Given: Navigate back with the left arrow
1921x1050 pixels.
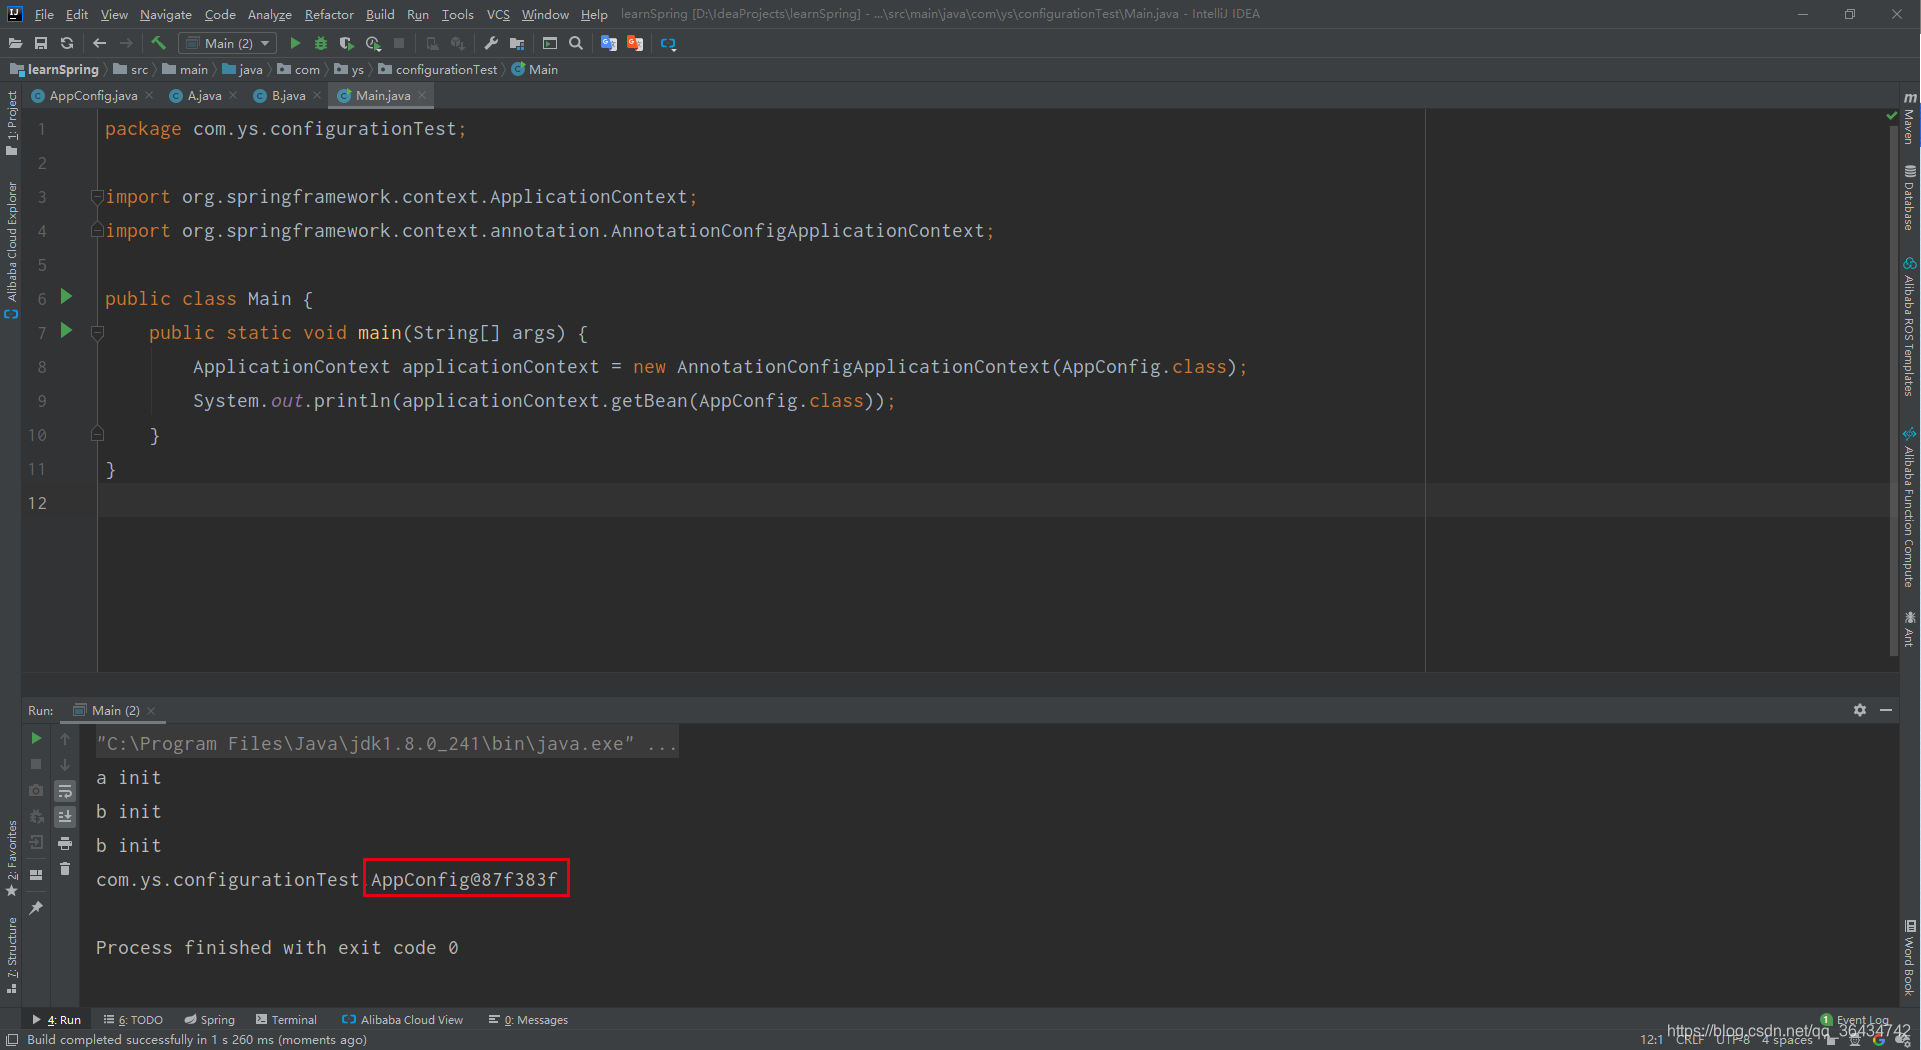Looking at the screenshot, I should pyautogui.click(x=99, y=43).
